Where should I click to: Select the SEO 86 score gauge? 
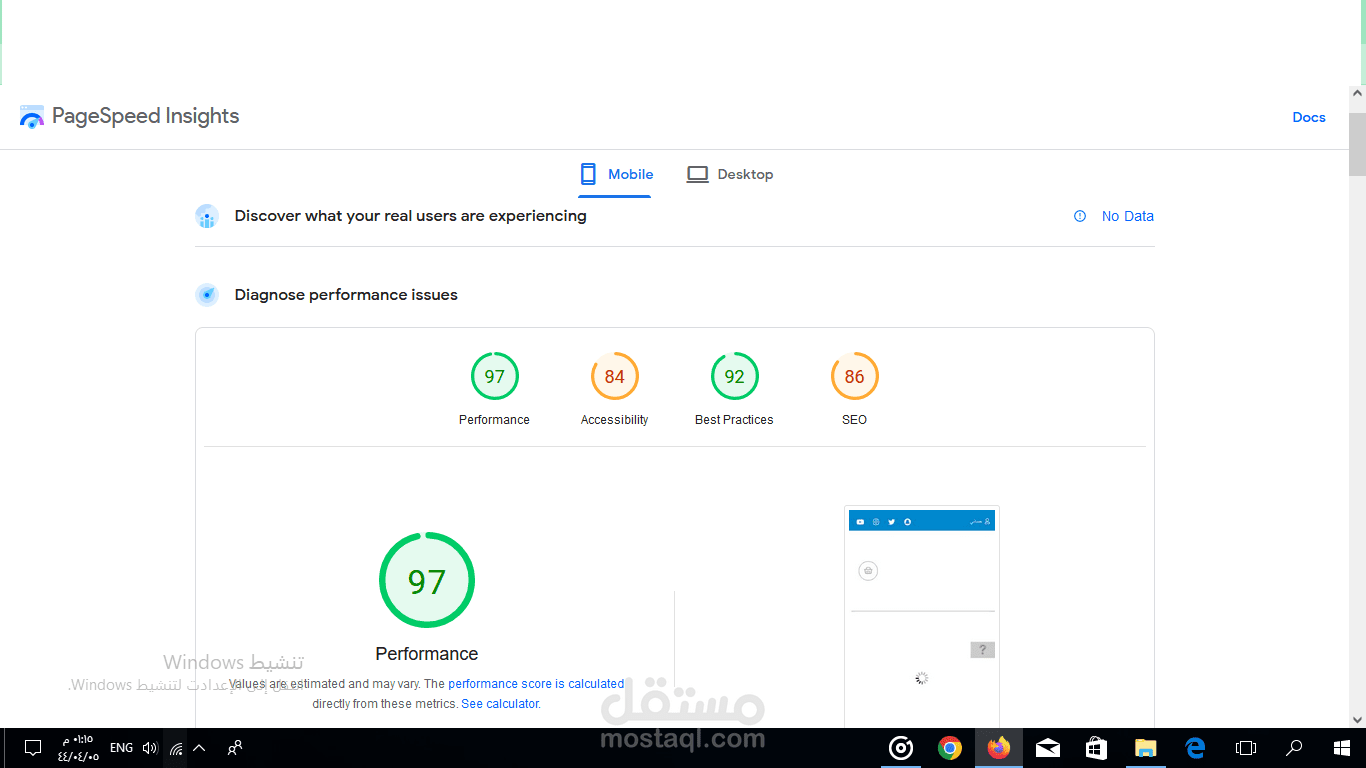[855, 376]
